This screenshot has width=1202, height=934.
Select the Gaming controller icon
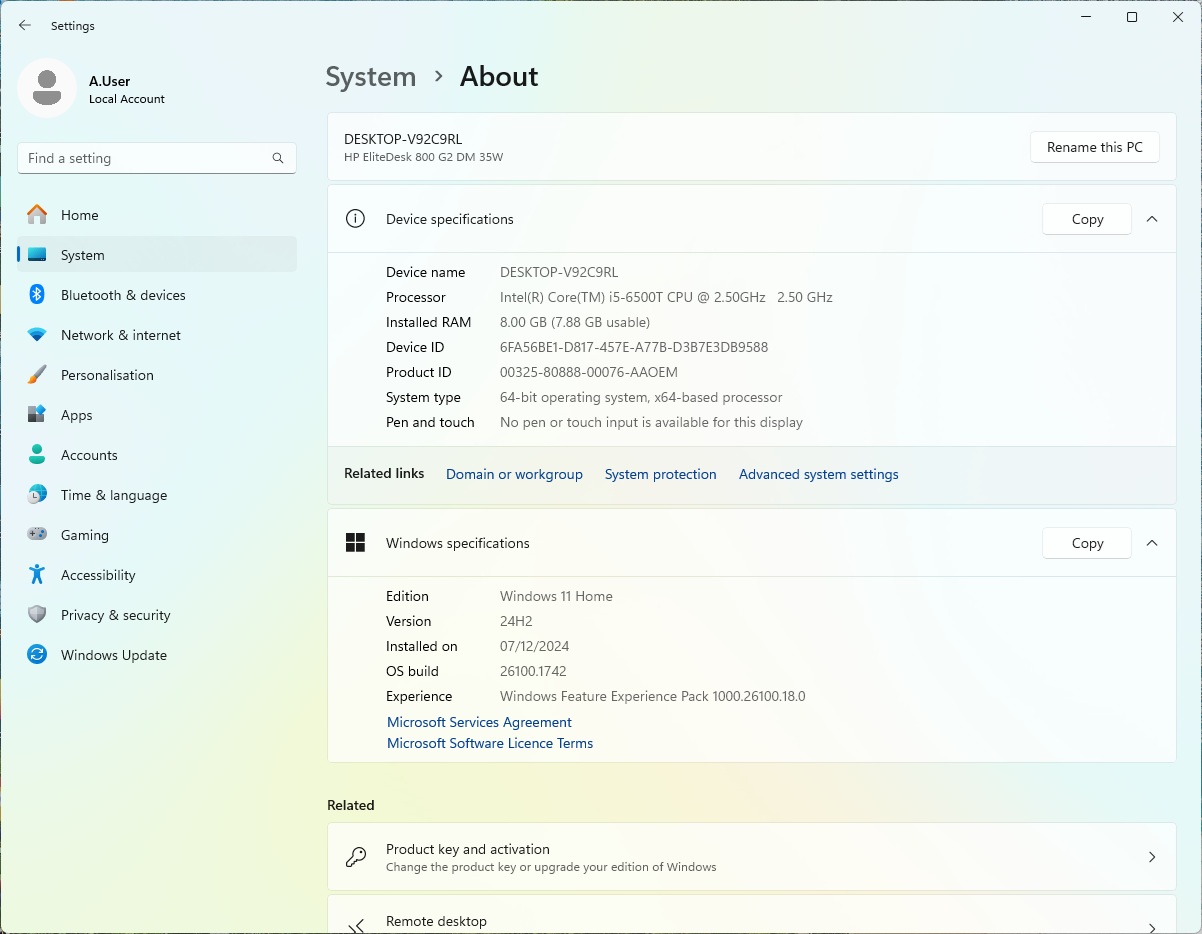point(37,535)
